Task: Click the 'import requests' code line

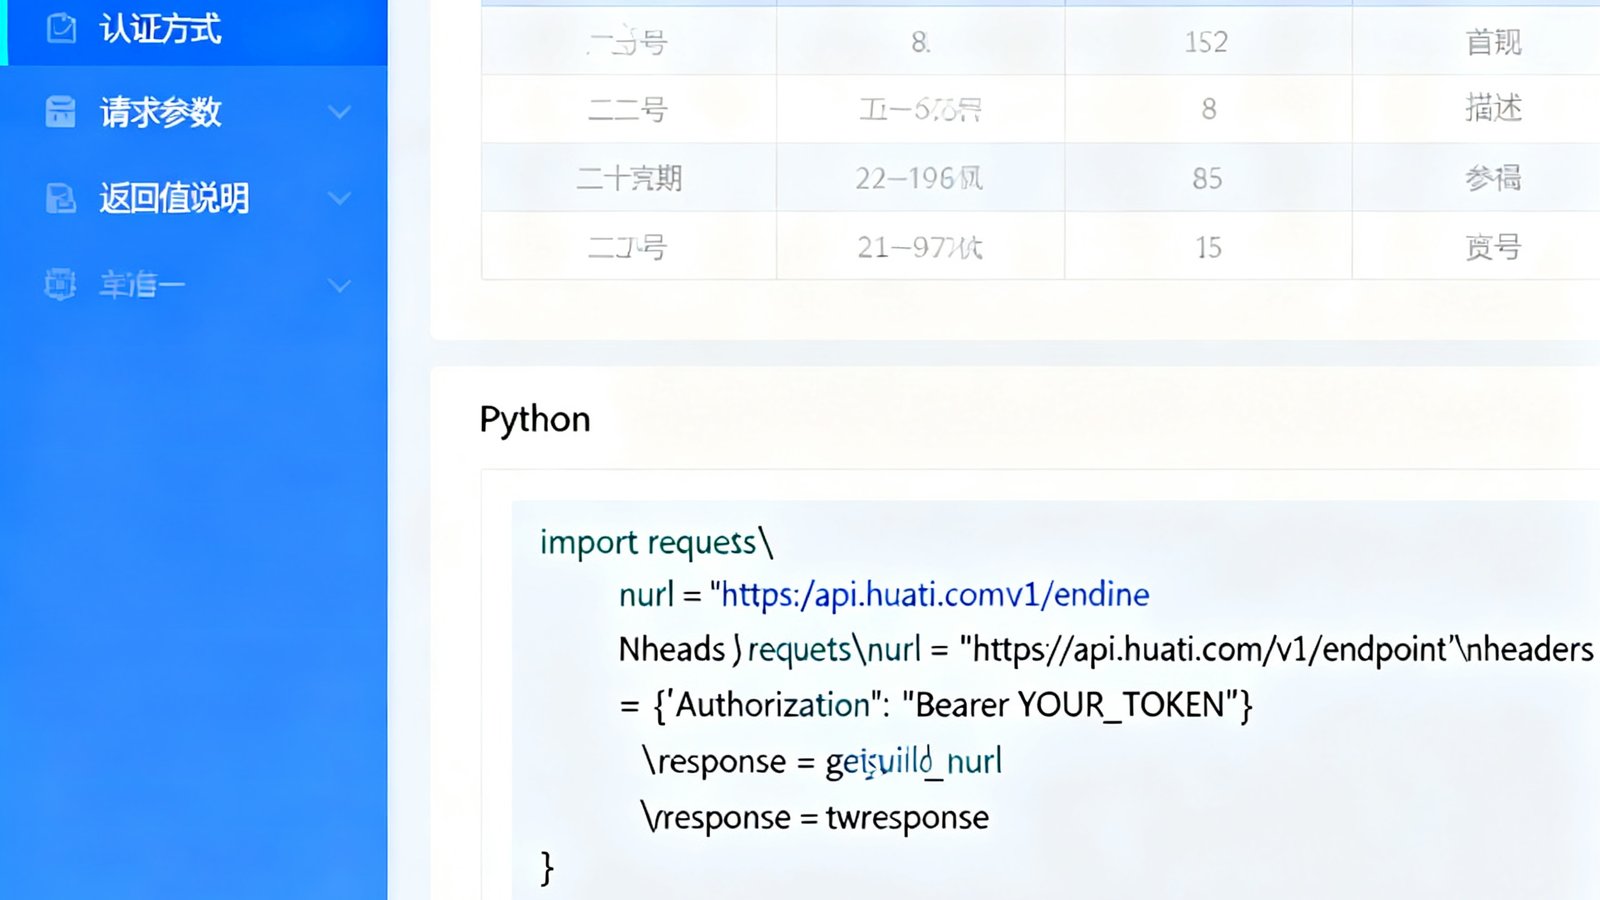Action: tap(656, 542)
